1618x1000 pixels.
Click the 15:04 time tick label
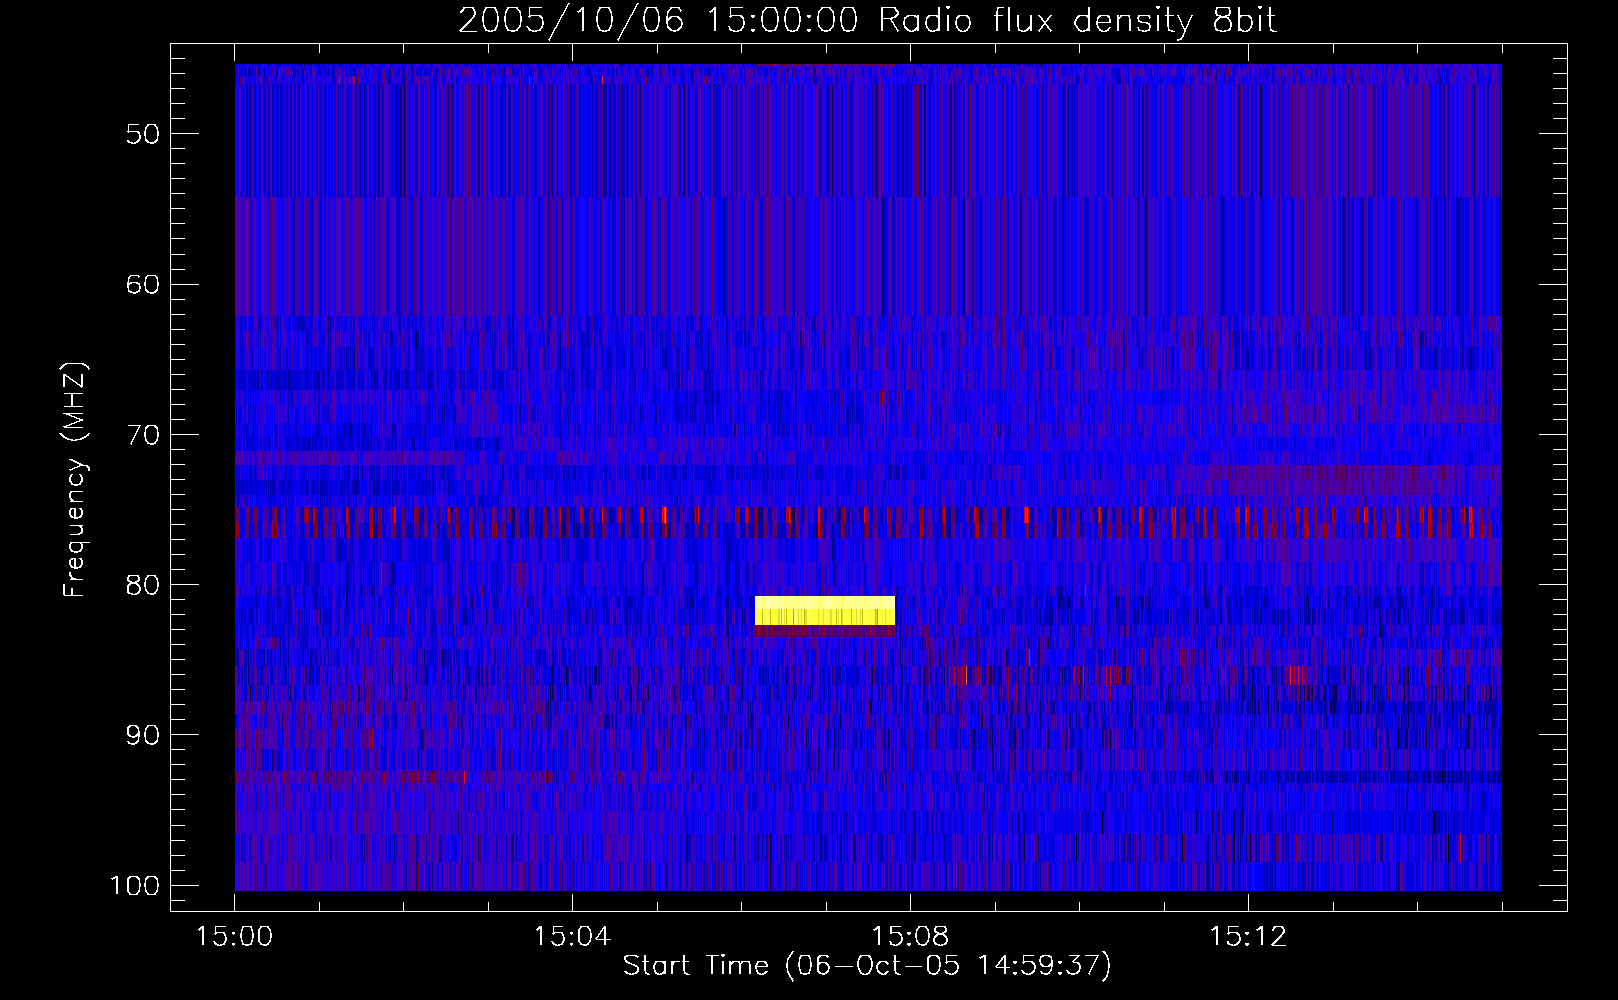pyautogui.click(x=572, y=937)
